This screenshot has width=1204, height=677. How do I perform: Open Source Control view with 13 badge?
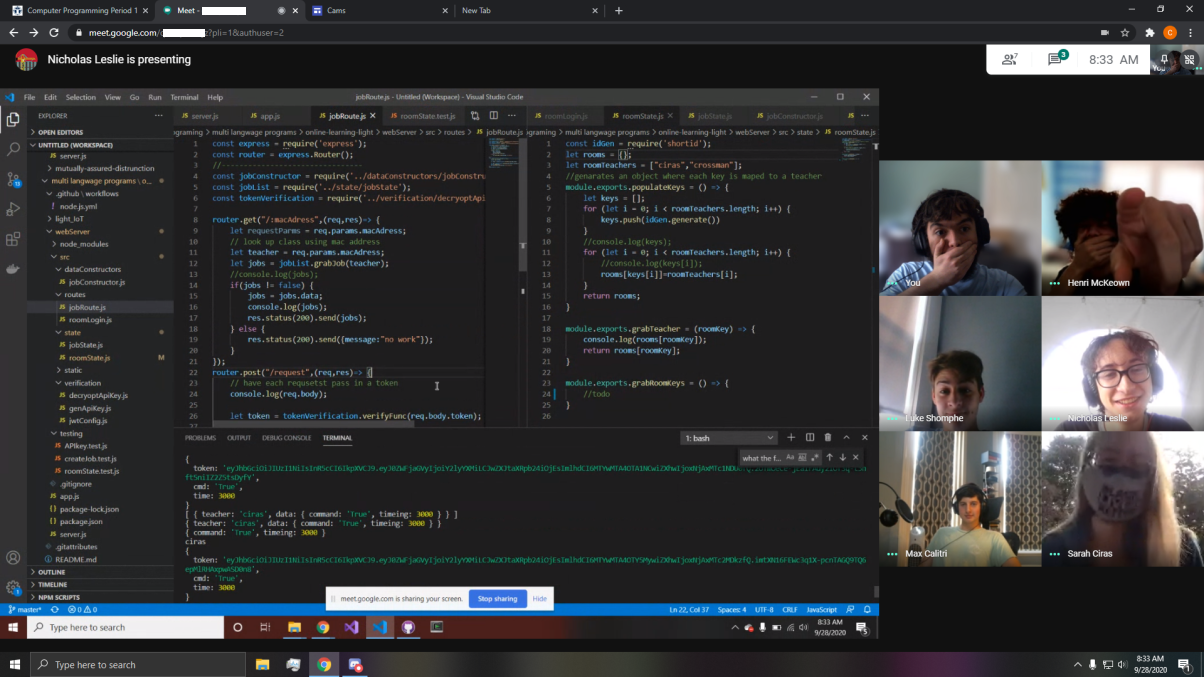[13, 180]
